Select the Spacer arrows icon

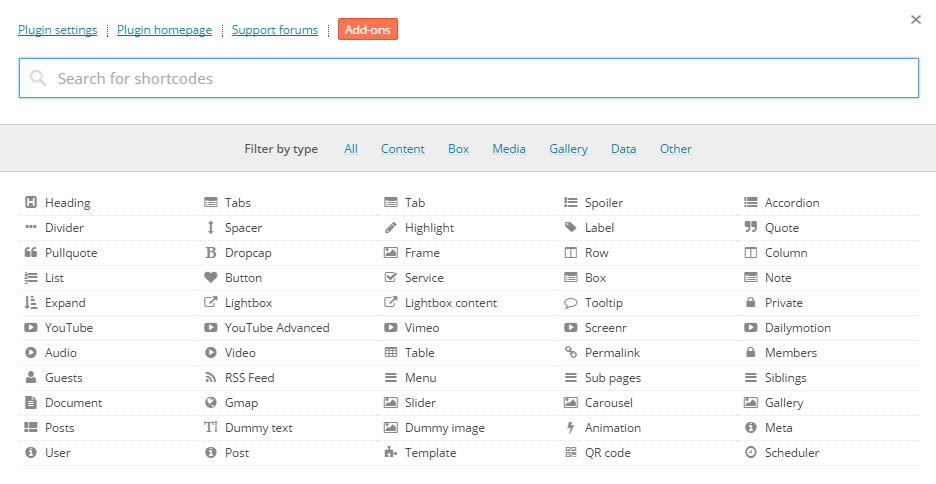tap(211, 227)
